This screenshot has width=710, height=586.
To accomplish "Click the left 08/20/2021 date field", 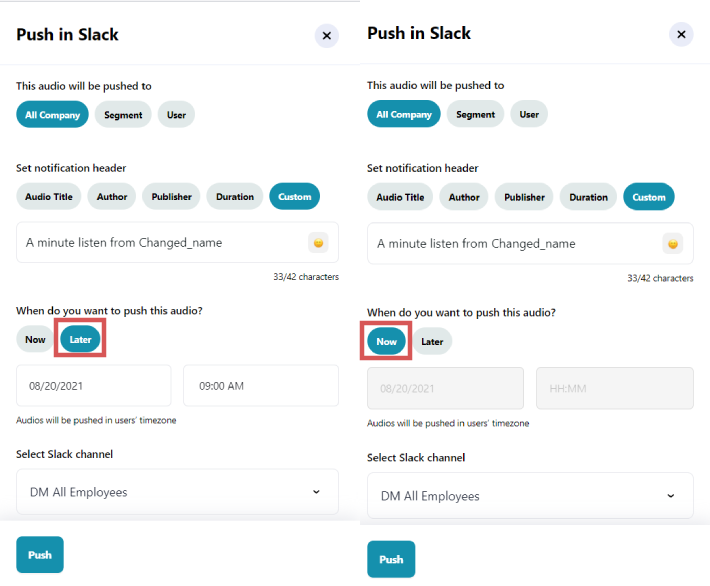I will coord(93,386).
